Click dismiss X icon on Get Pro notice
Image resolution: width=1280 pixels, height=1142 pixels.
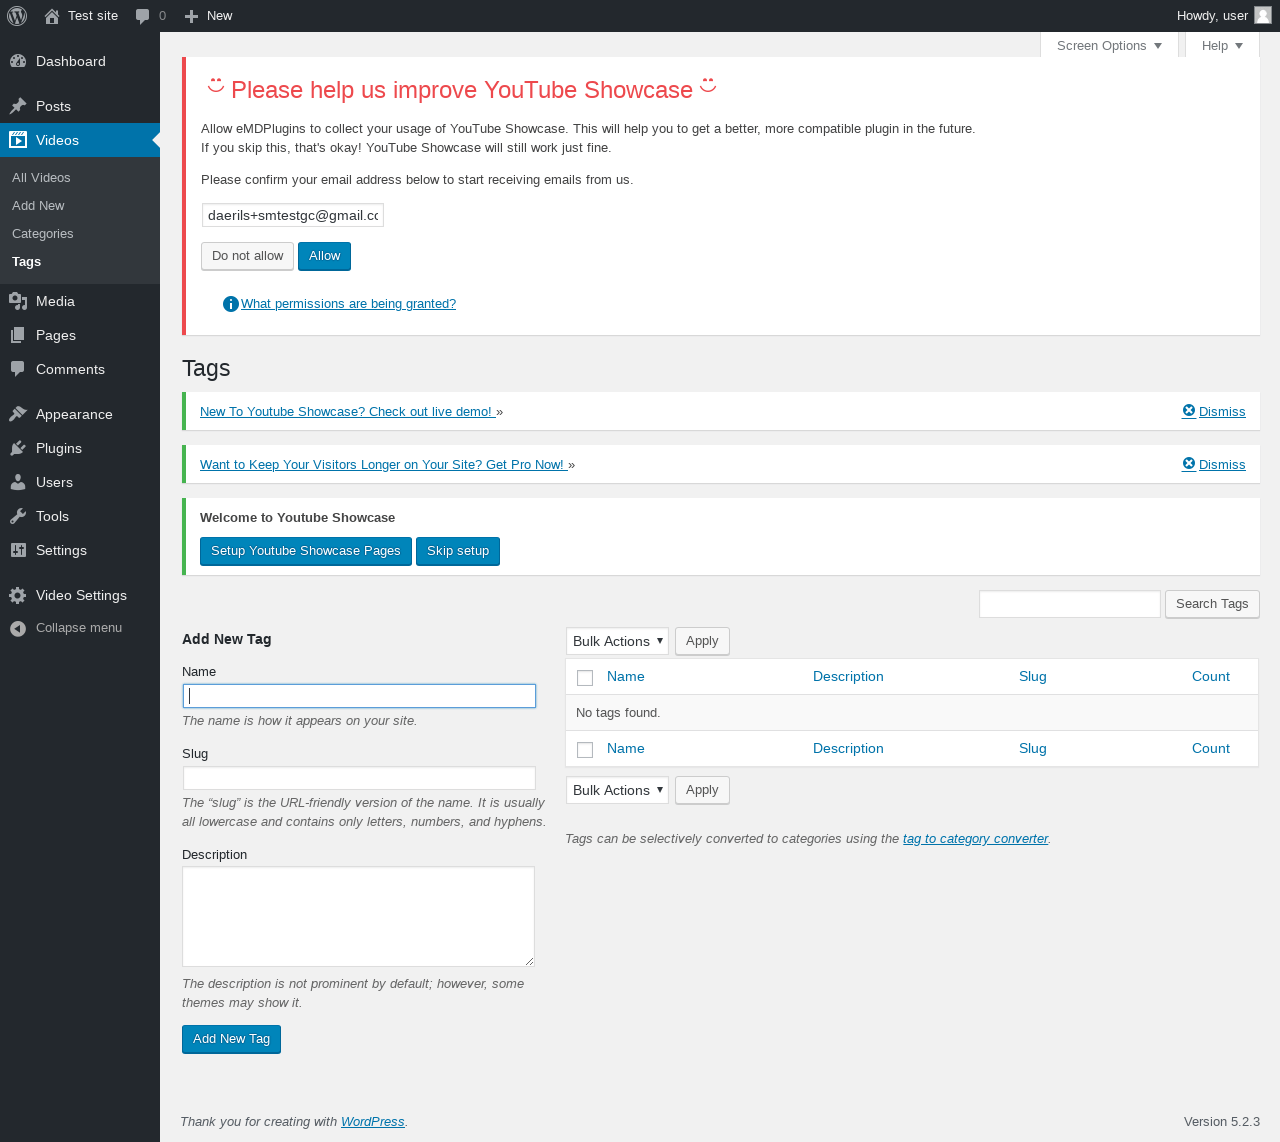(1189, 463)
